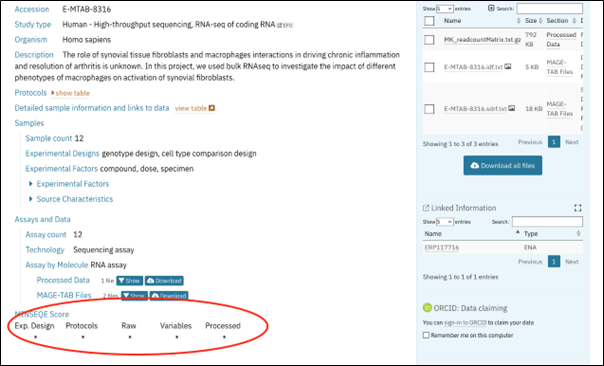Click the Linked Information search field
Image resolution: width=604 pixels, height=366 pixels.
point(547,222)
